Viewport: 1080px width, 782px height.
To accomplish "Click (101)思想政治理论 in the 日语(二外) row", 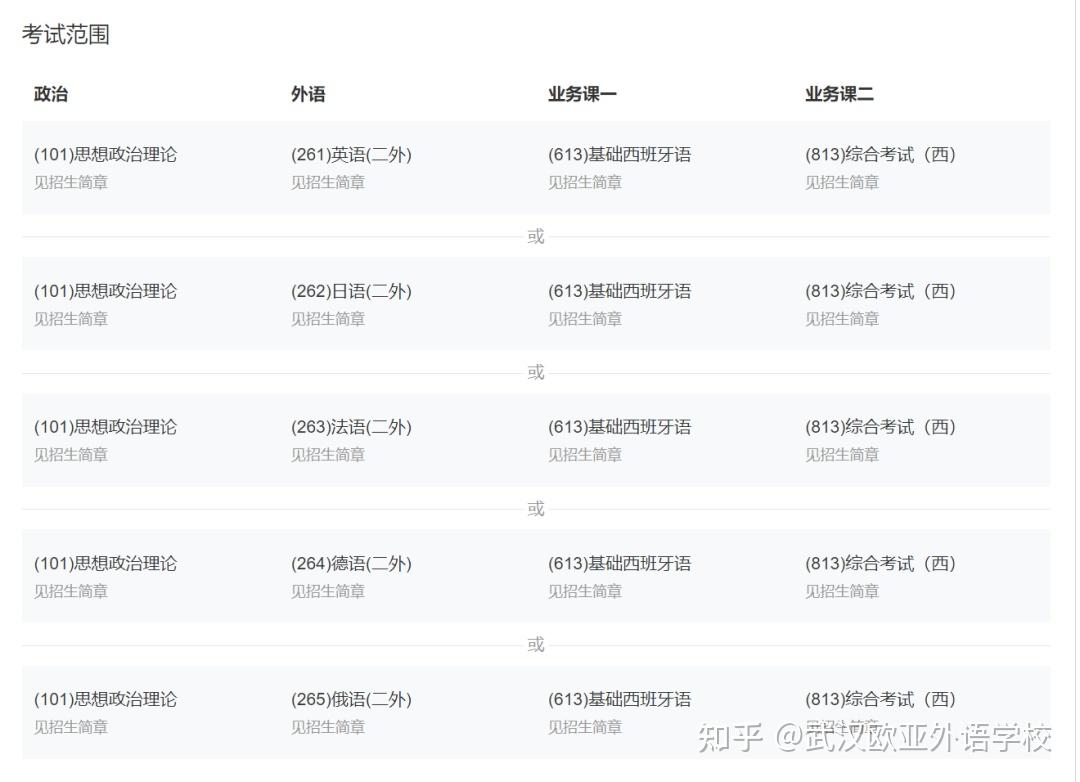I will (105, 291).
